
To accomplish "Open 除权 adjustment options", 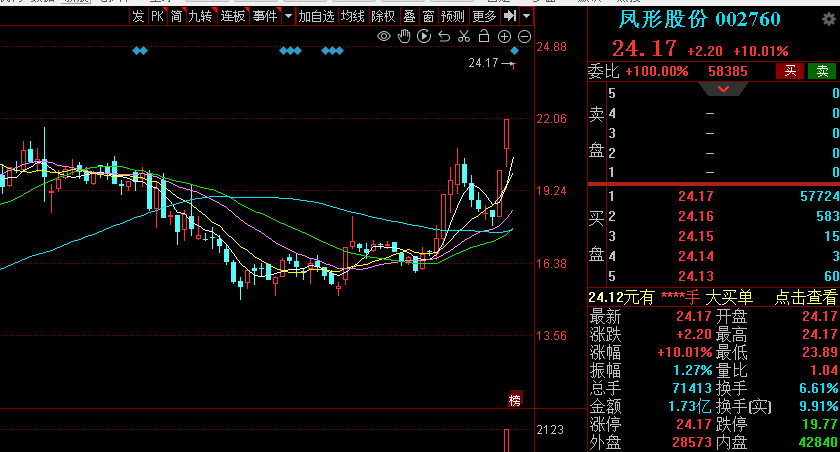I will pyautogui.click(x=383, y=16).
